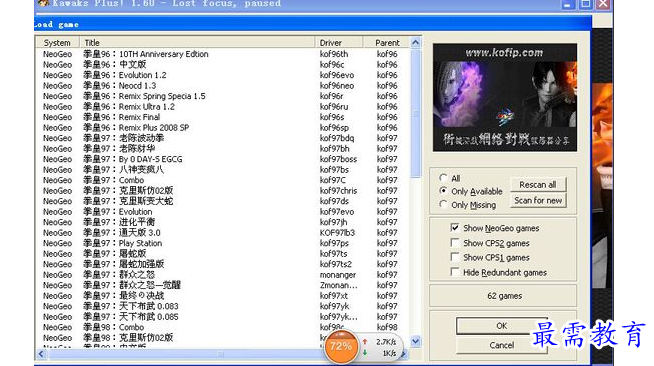Minimize the Kawaks Plus window
Screen dimensions: 654x366
[x=567, y=4]
